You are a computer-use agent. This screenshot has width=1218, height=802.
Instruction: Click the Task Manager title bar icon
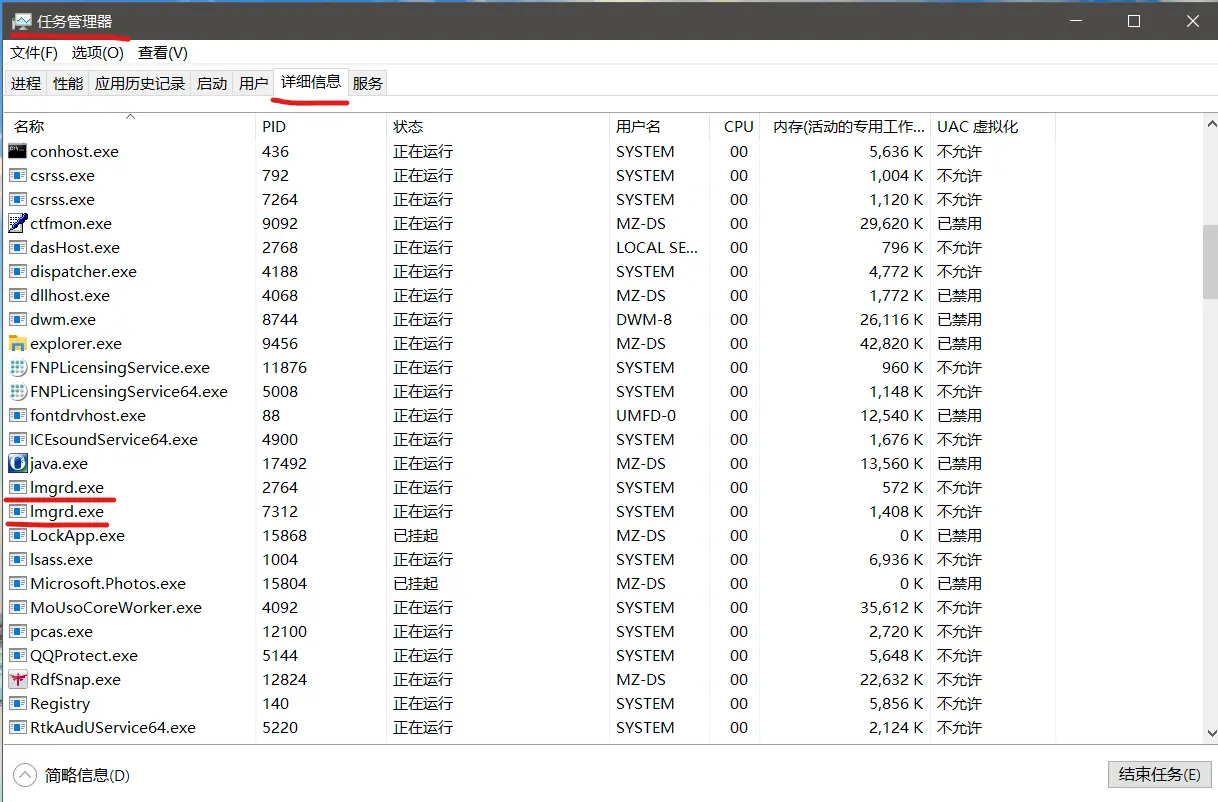click(21, 21)
